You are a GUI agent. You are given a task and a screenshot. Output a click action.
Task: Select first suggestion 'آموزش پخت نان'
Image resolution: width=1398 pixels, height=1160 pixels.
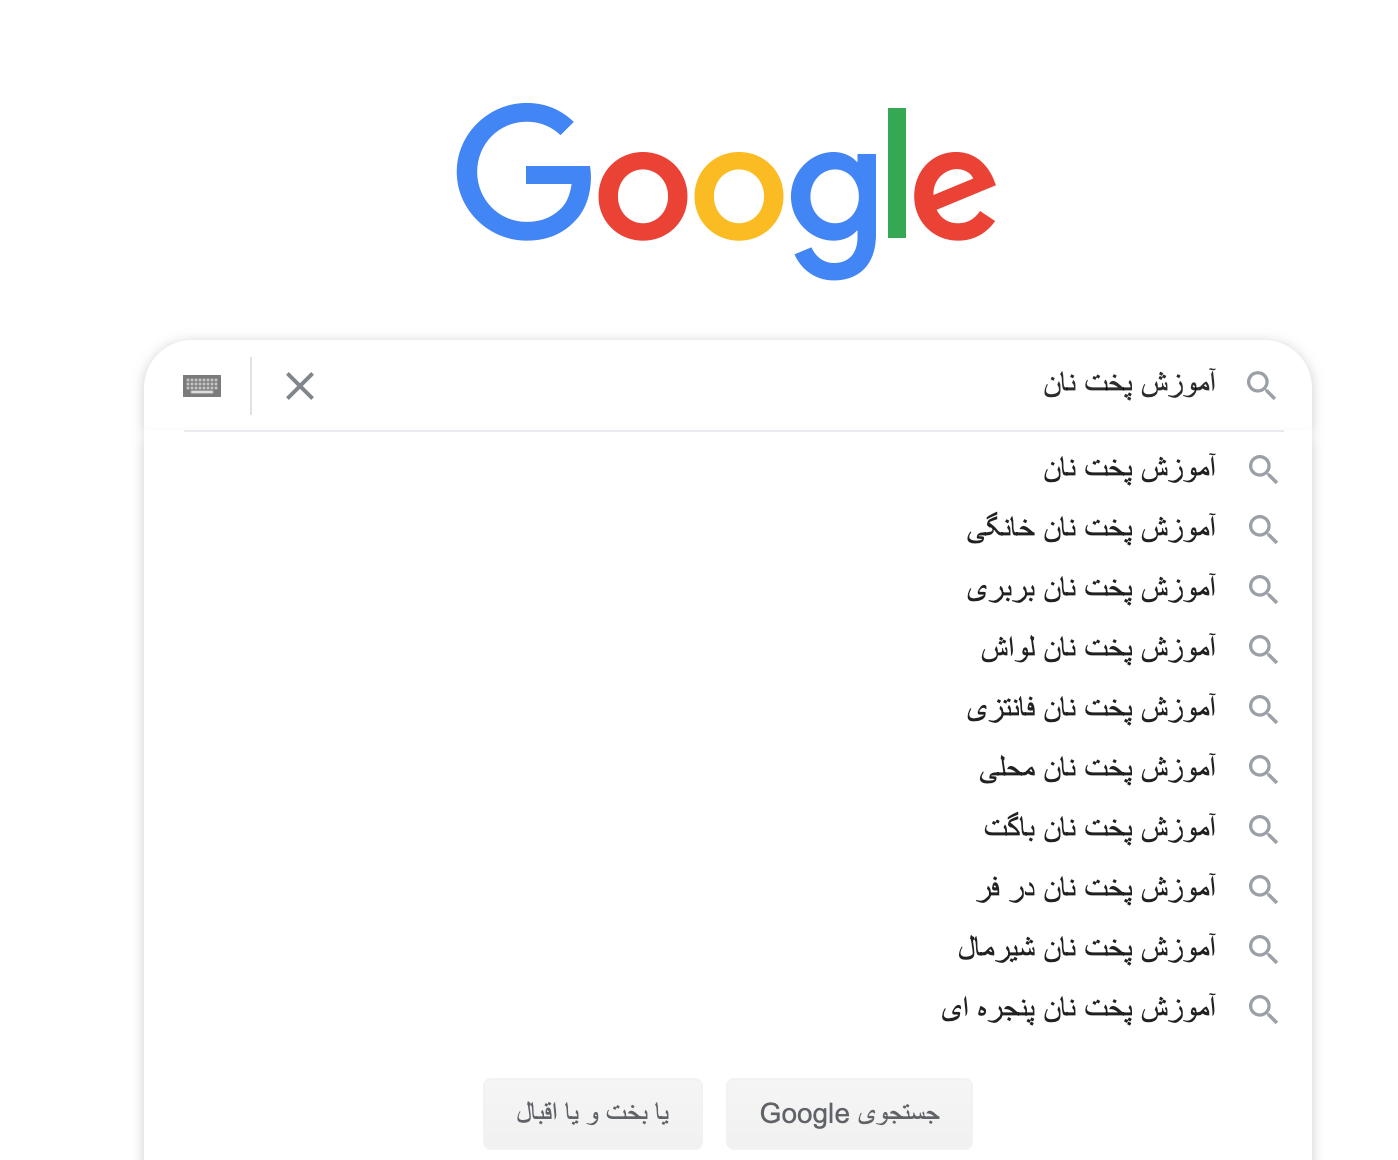pyautogui.click(x=1129, y=469)
